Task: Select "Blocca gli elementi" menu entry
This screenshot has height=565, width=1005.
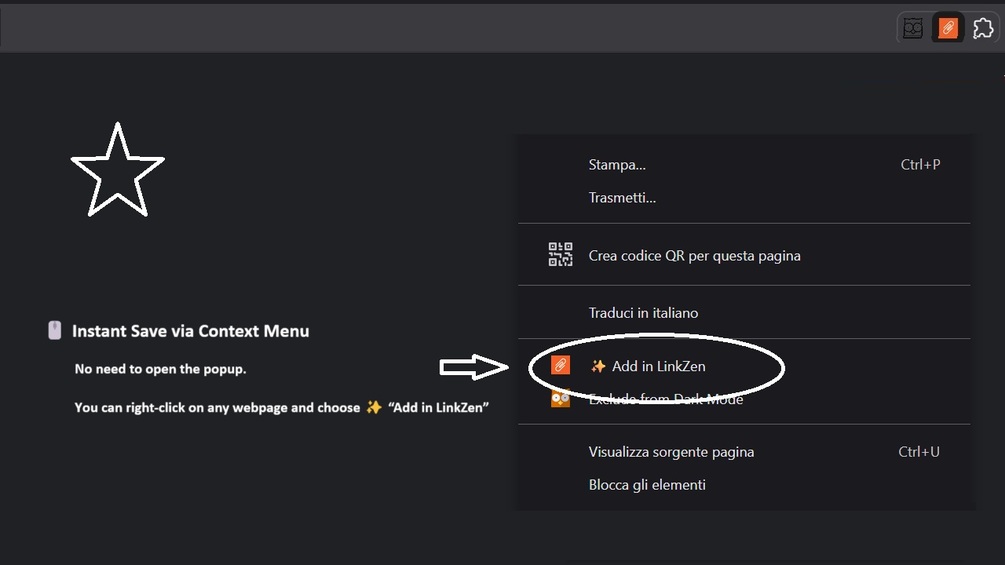Action: click(647, 484)
